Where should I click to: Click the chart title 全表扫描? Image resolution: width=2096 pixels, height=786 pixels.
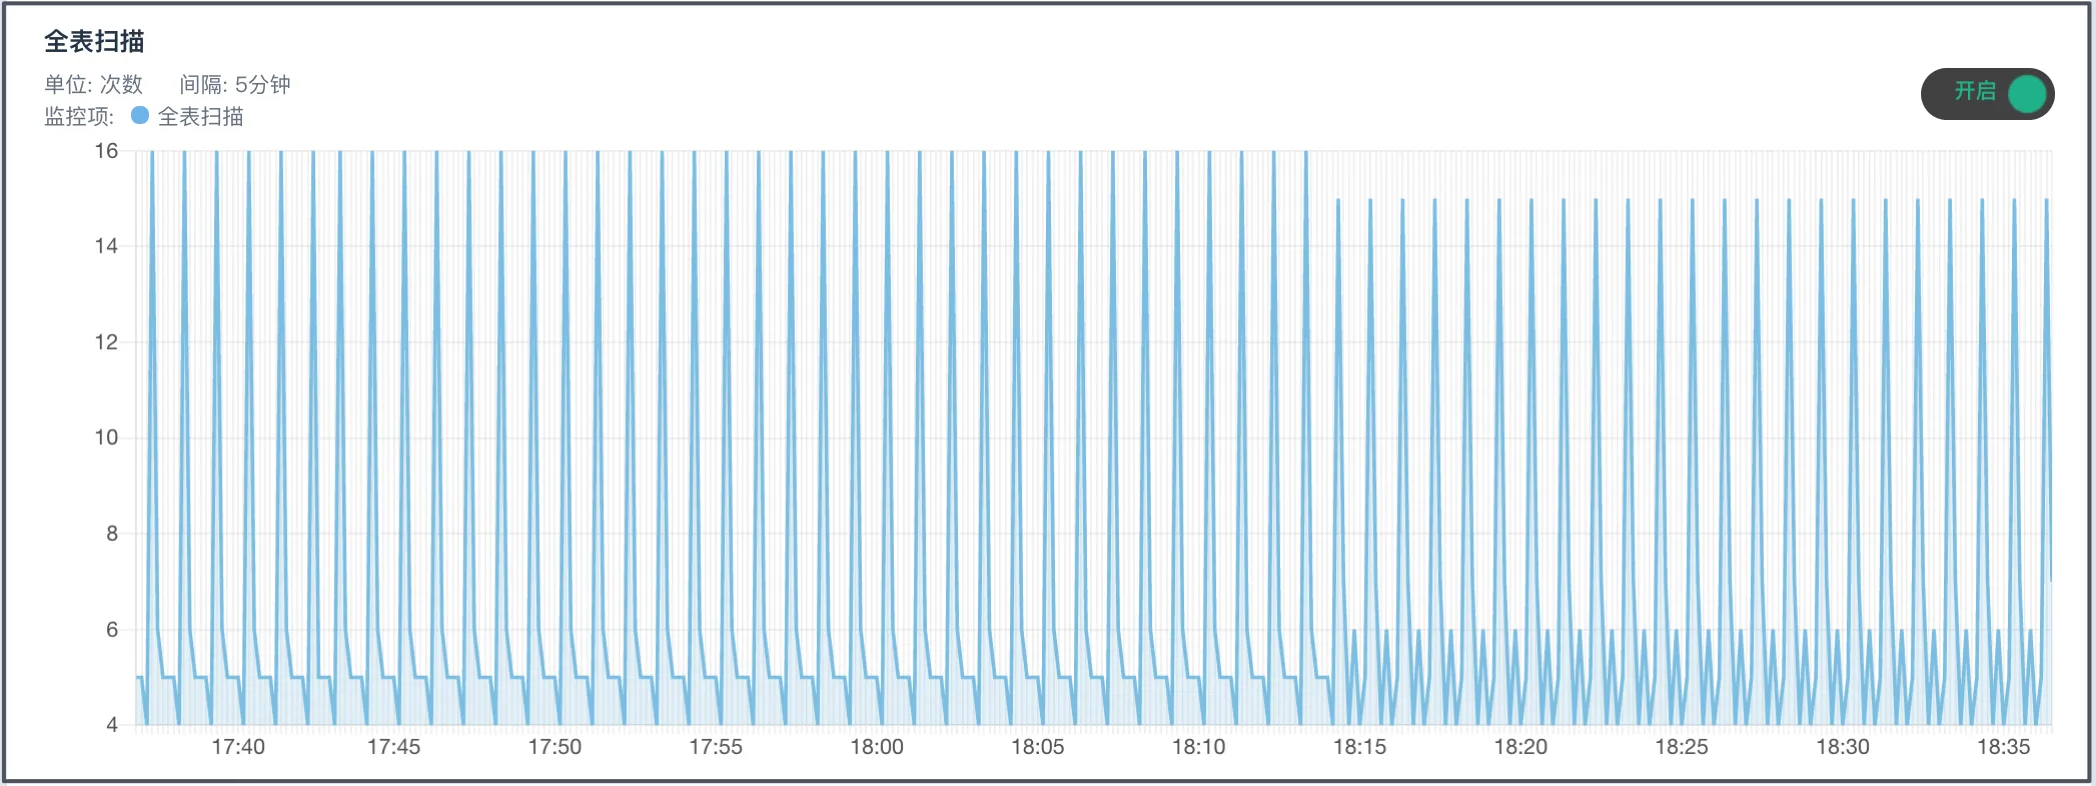(x=94, y=42)
